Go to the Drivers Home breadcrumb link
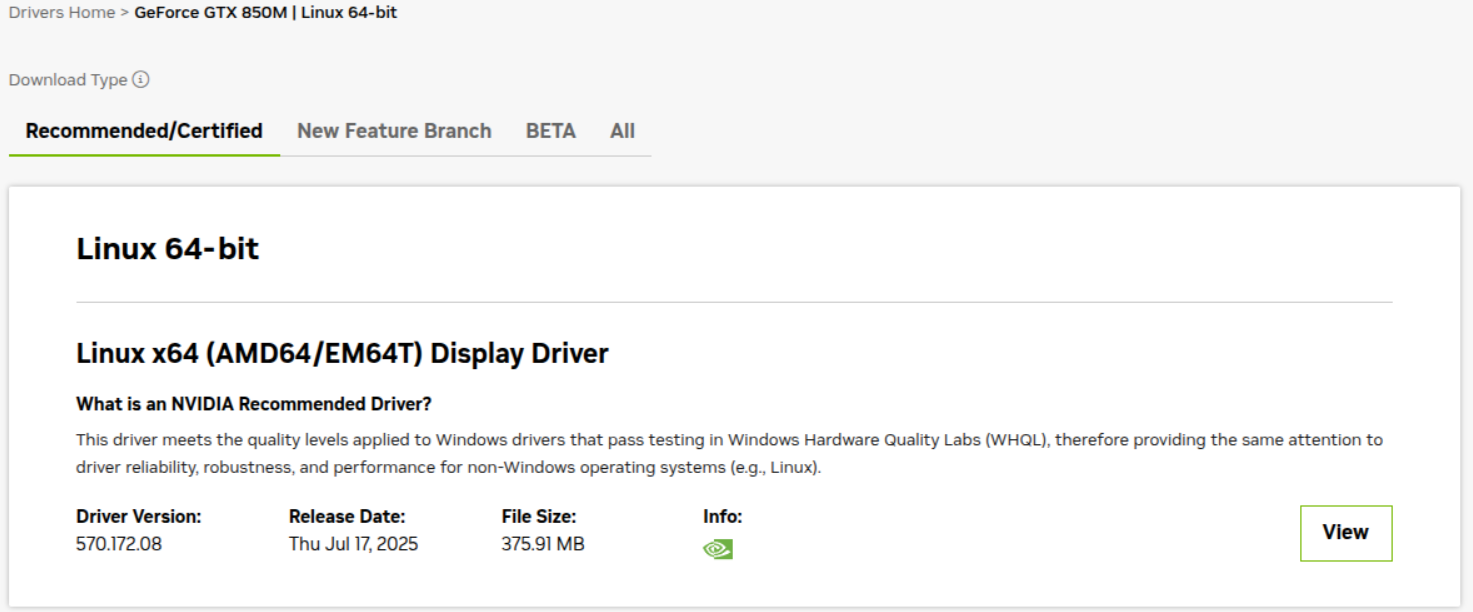Image resolution: width=1473 pixels, height=612 pixels. pos(62,13)
